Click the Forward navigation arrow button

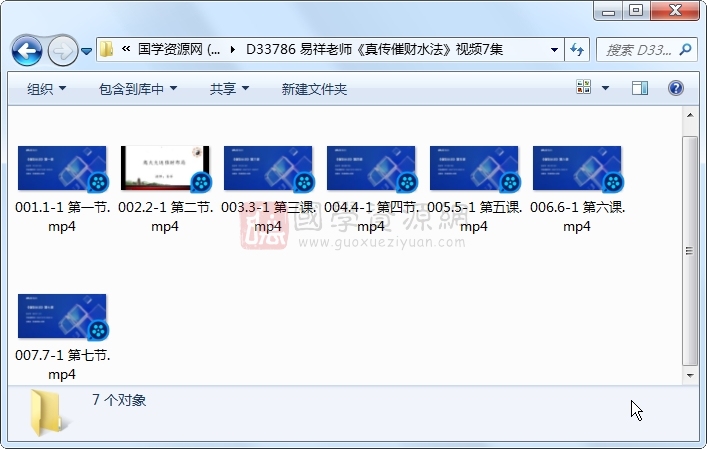[x=62, y=49]
